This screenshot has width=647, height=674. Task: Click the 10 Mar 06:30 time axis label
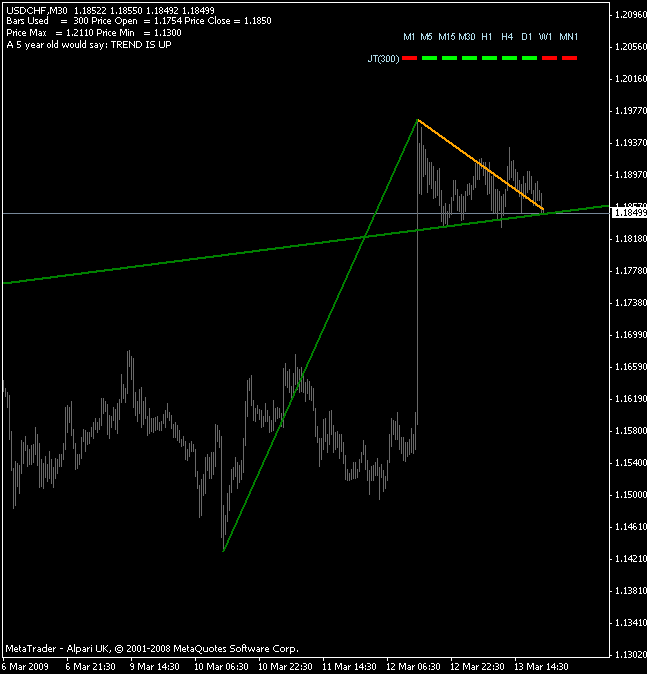click(x=221, y=667)
